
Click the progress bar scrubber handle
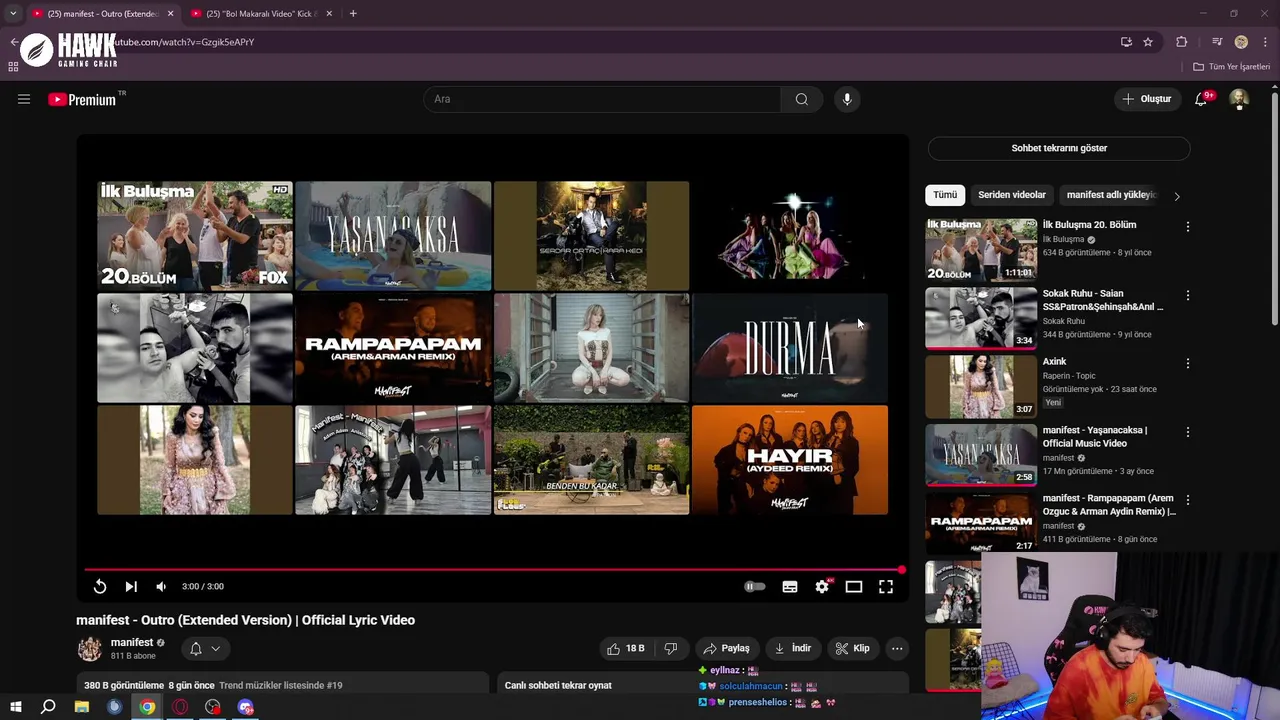901,570
